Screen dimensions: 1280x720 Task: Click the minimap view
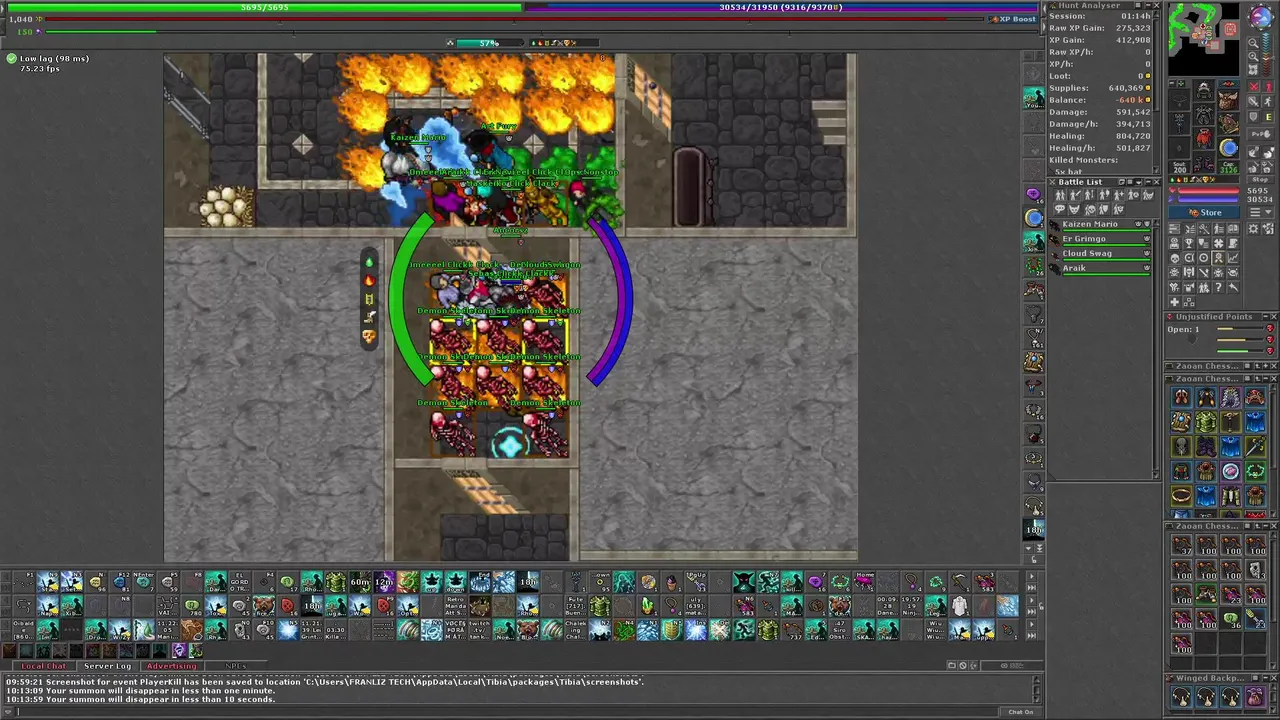pyautogui.click(x=1203, y=37)
